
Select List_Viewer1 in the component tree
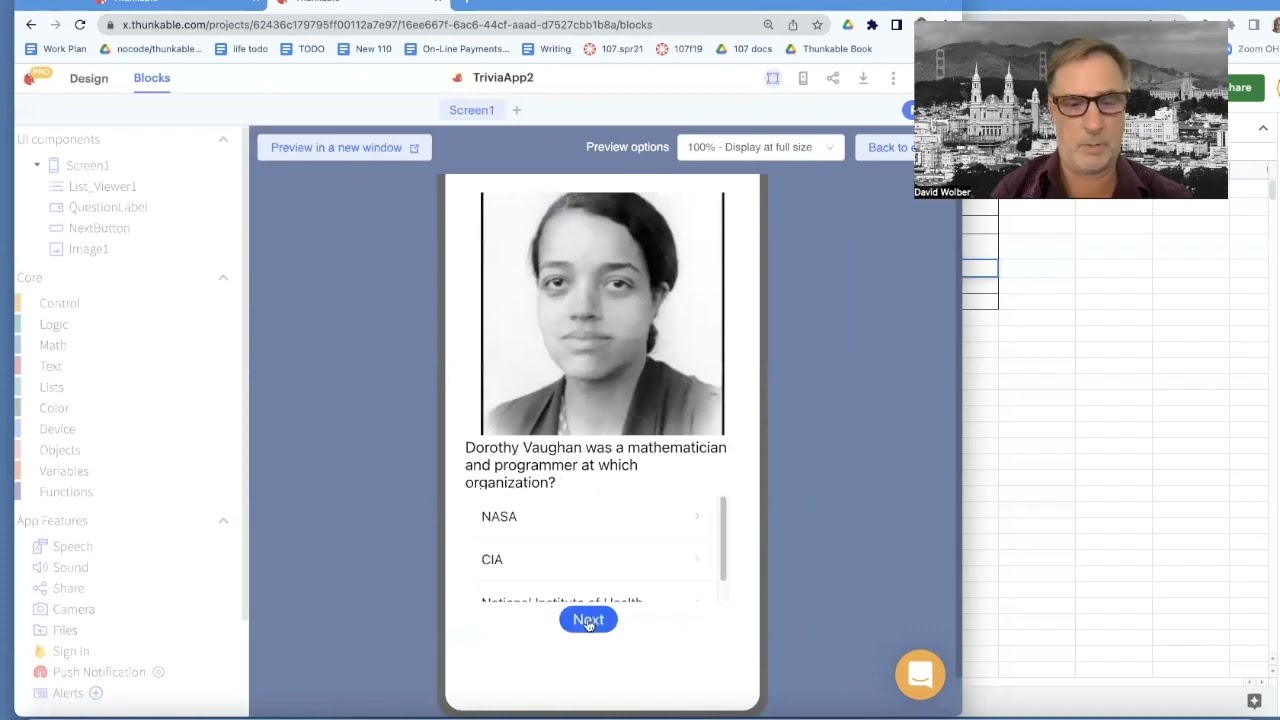(x=102, y=186)
